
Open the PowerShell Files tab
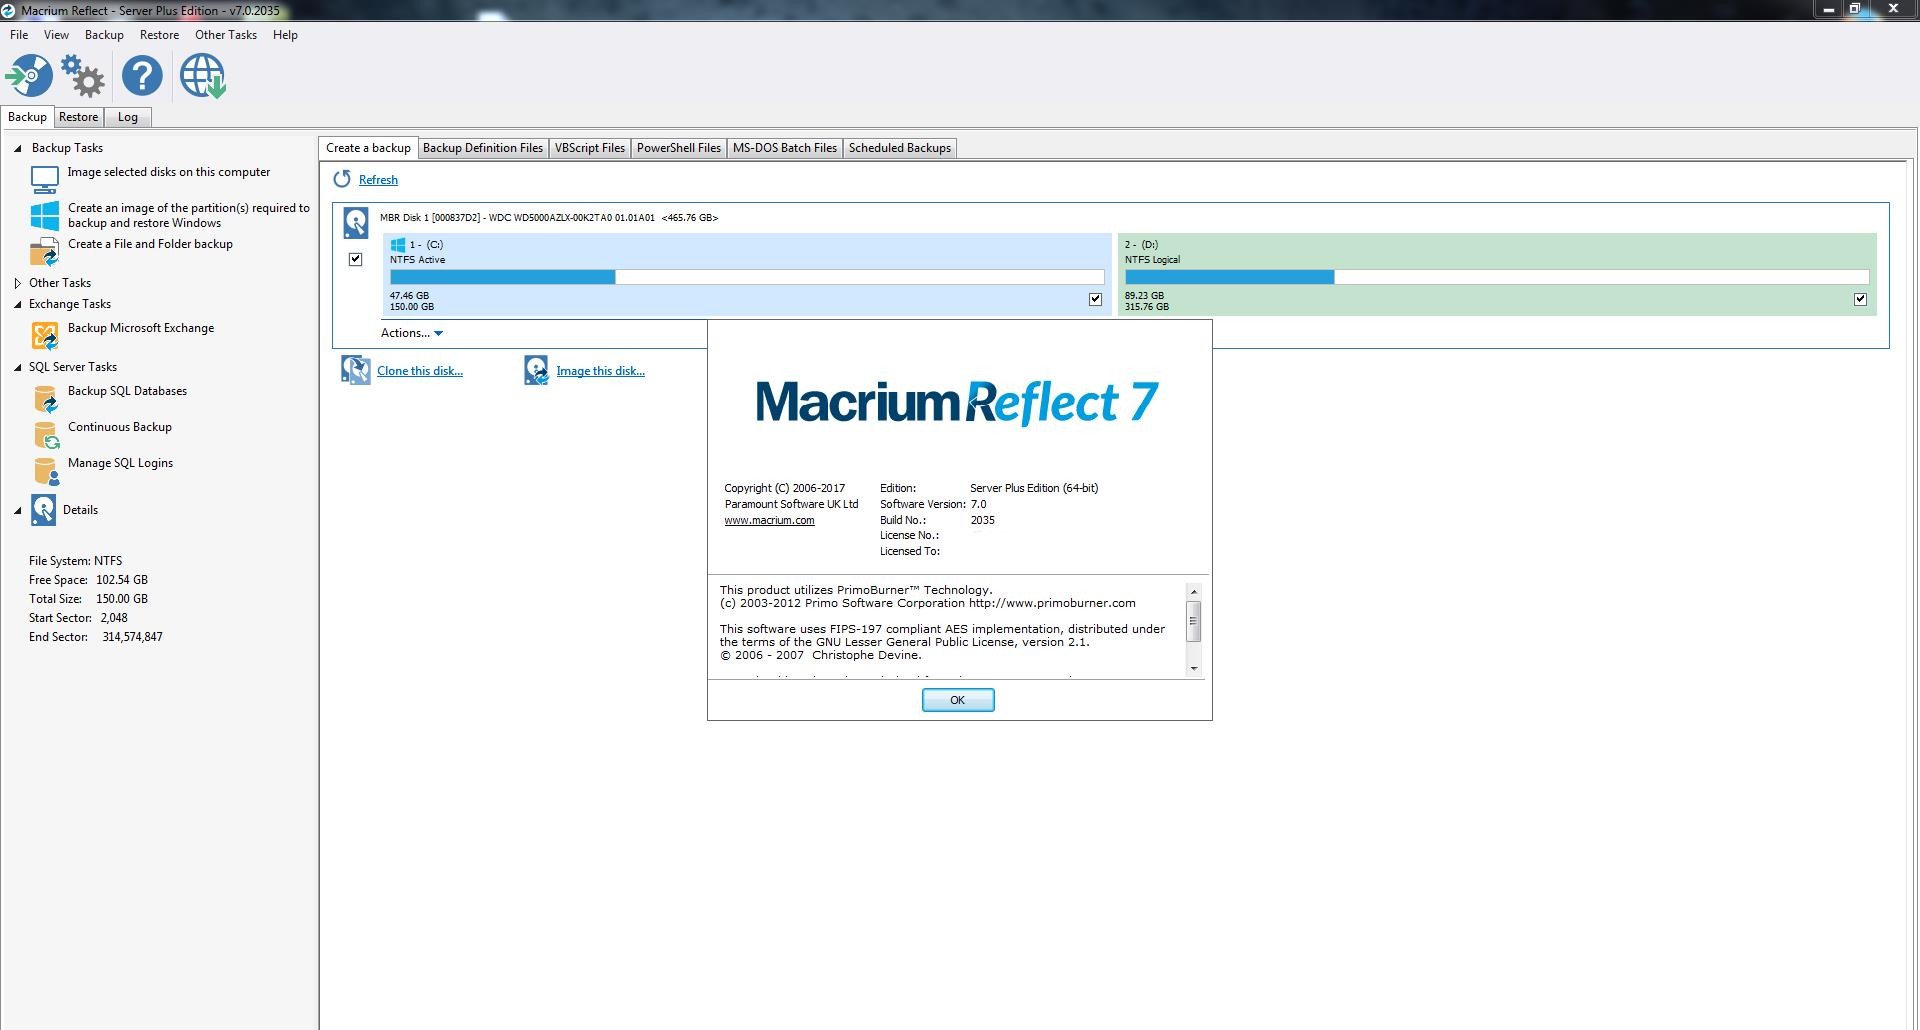pos(679,148)
